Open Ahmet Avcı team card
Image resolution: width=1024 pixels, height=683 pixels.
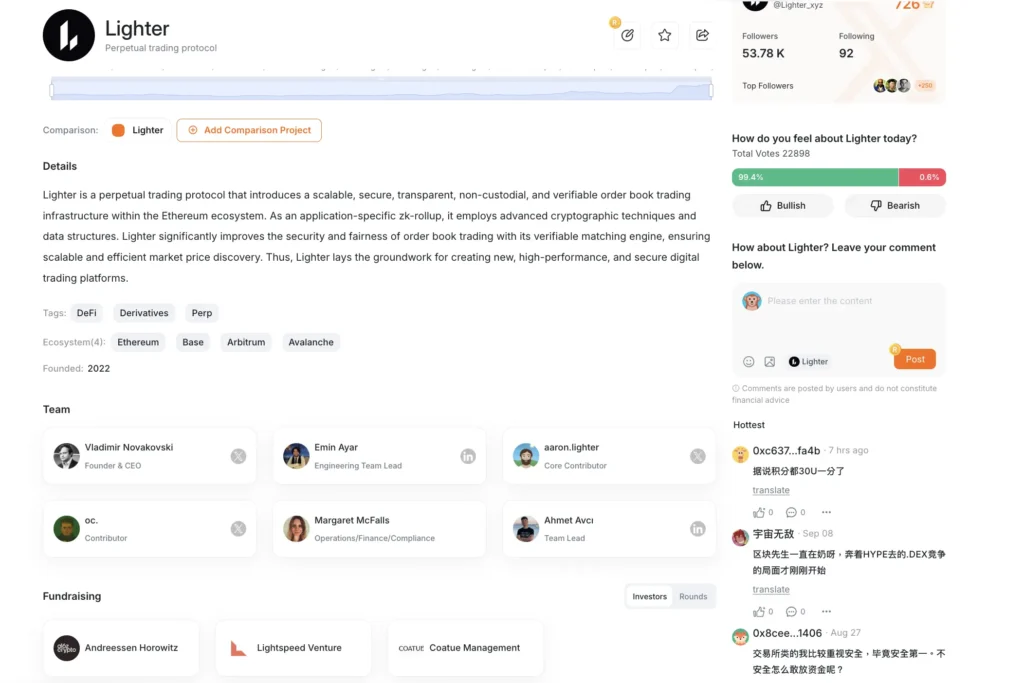(609, 529)
